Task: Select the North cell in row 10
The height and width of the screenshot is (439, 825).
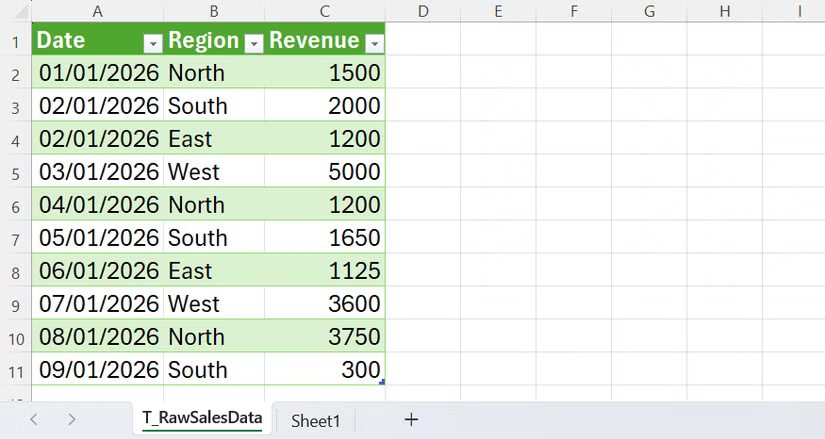Action: (214, 336)
